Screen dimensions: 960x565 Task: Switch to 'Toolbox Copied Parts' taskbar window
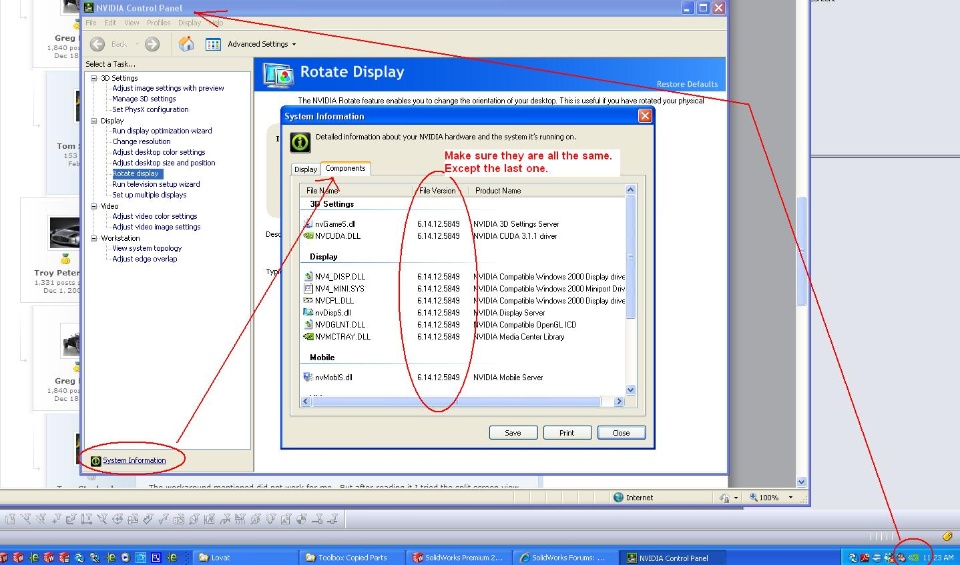click(x=351, y=558)
